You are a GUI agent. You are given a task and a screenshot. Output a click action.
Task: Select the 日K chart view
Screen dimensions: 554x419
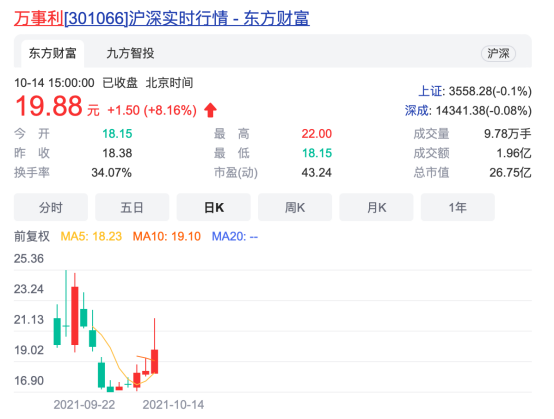click(x=214, y=207)
